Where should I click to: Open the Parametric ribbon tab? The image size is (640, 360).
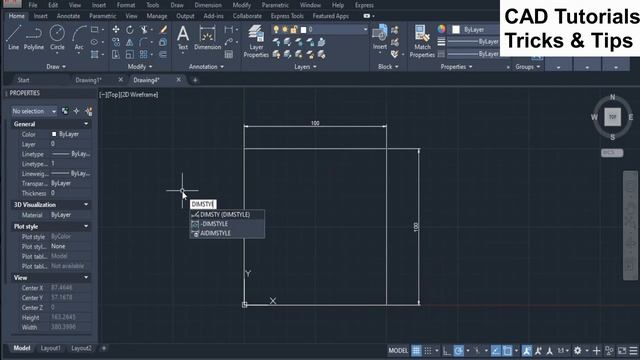click(x=102, y=16)
